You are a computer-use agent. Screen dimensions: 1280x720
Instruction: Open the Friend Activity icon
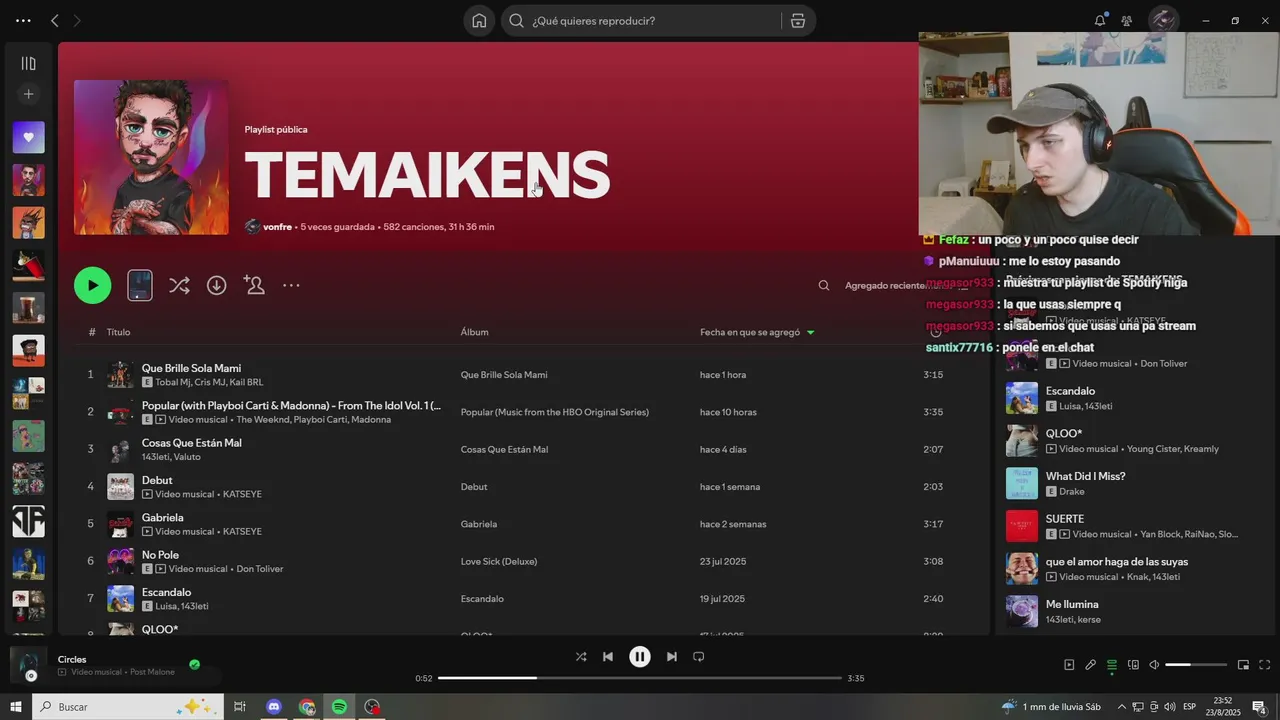[1127, 21]
